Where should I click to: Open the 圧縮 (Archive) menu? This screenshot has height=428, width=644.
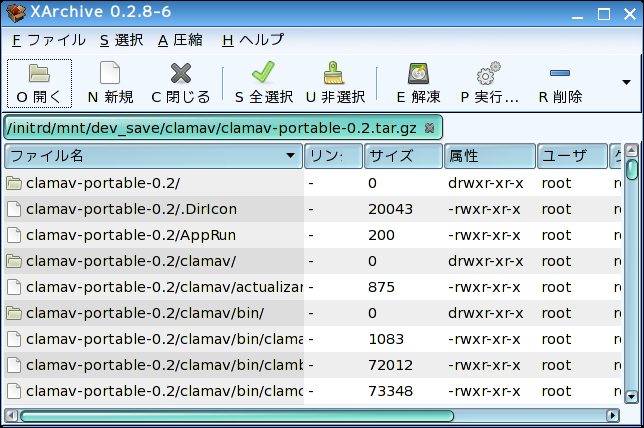pos(180,40)
